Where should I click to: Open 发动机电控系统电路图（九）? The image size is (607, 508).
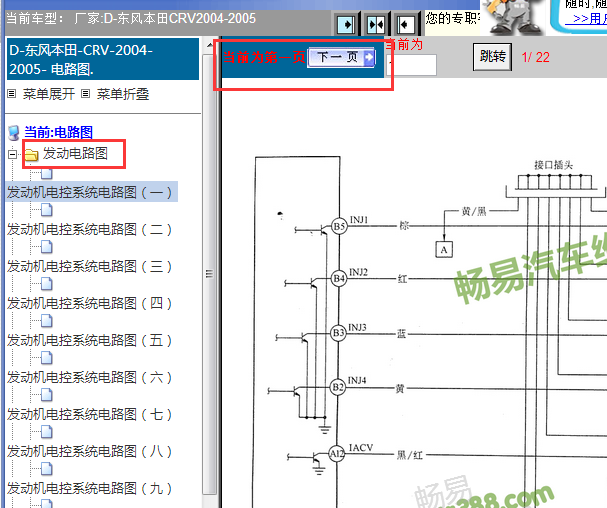tap(89, 488)
